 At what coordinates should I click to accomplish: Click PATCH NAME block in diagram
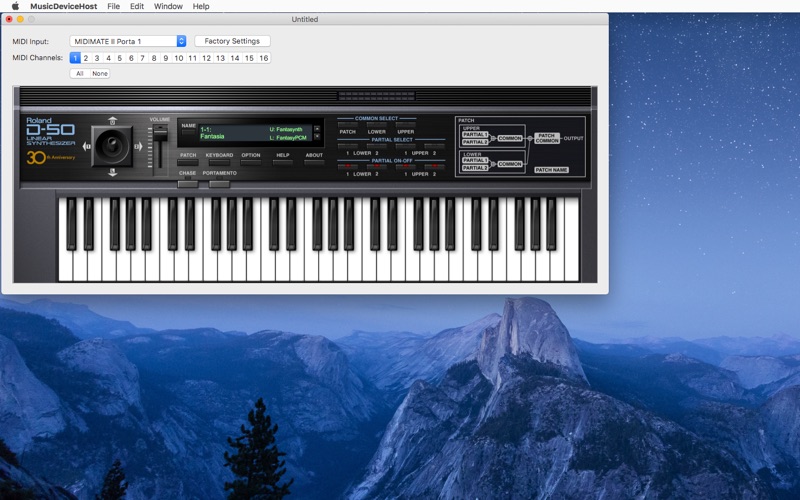552,170
